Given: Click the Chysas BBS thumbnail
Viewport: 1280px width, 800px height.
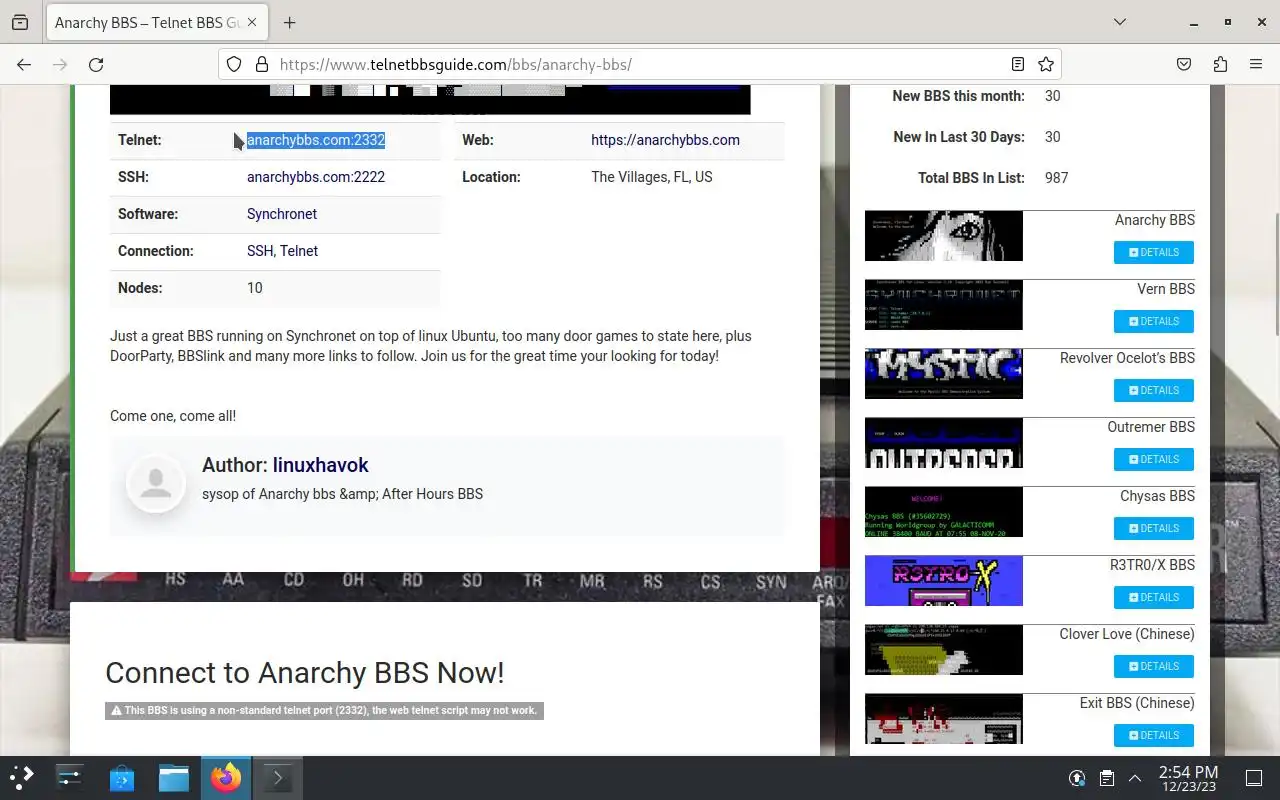Looking at the screenshot, I should pos(944,511).
